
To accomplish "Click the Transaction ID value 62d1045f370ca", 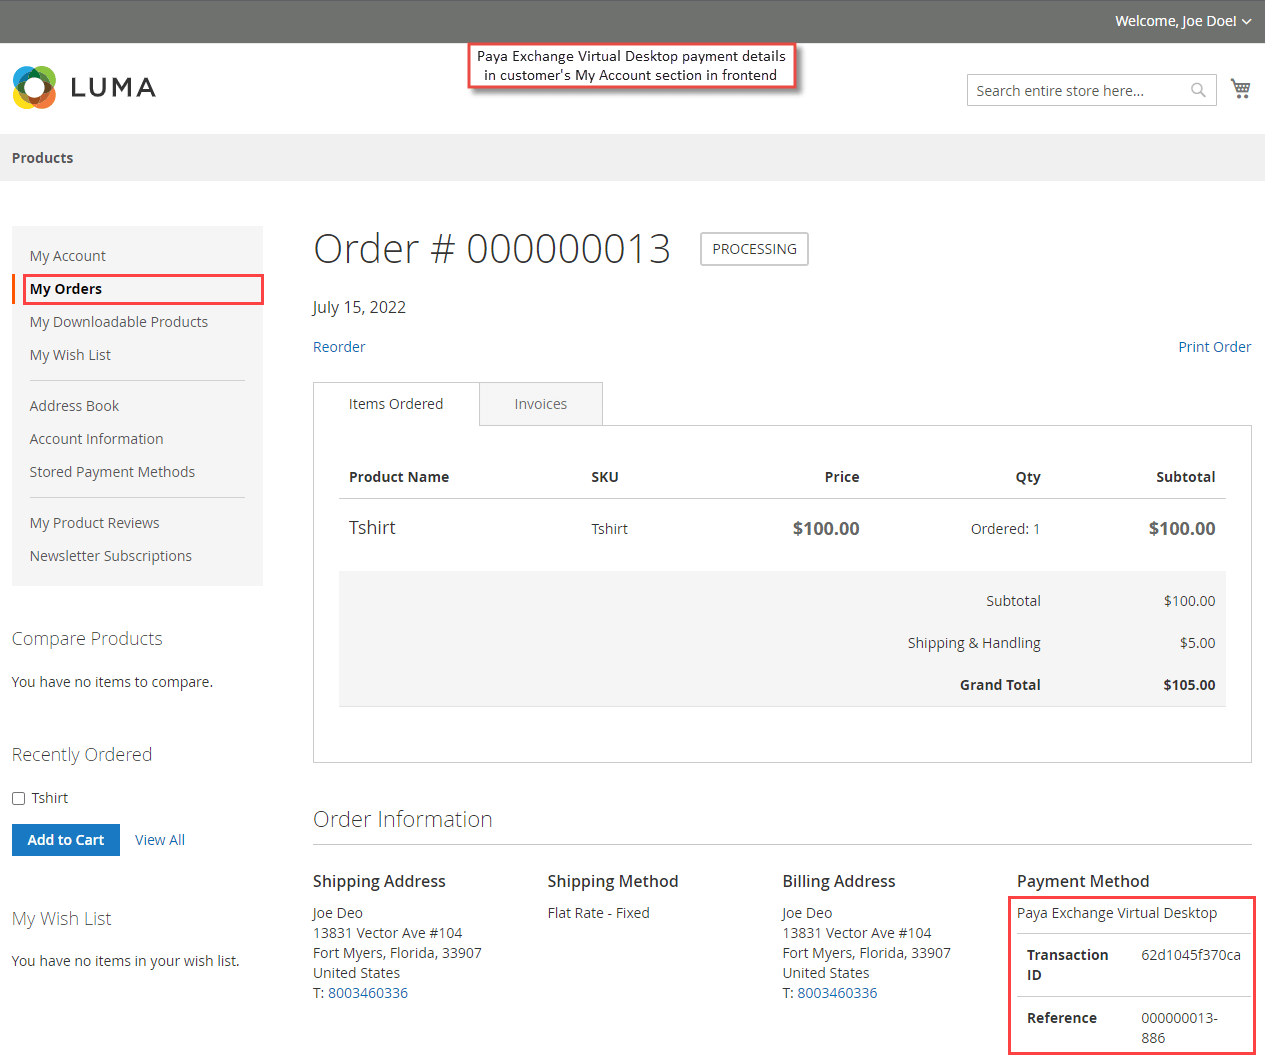I will pyautogui.click(x=1191, y=955).
